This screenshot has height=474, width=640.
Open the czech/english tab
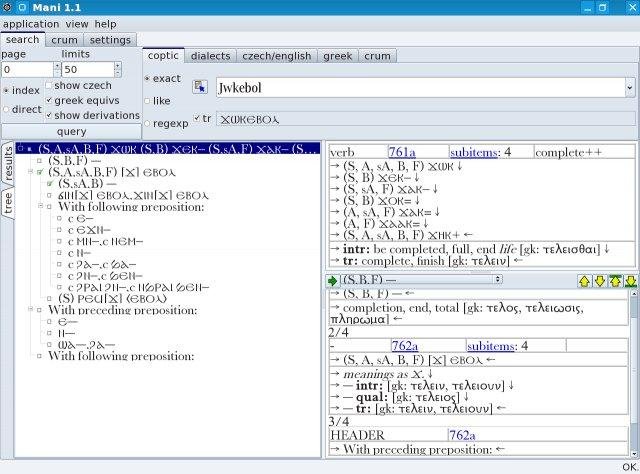click(277, 56)
